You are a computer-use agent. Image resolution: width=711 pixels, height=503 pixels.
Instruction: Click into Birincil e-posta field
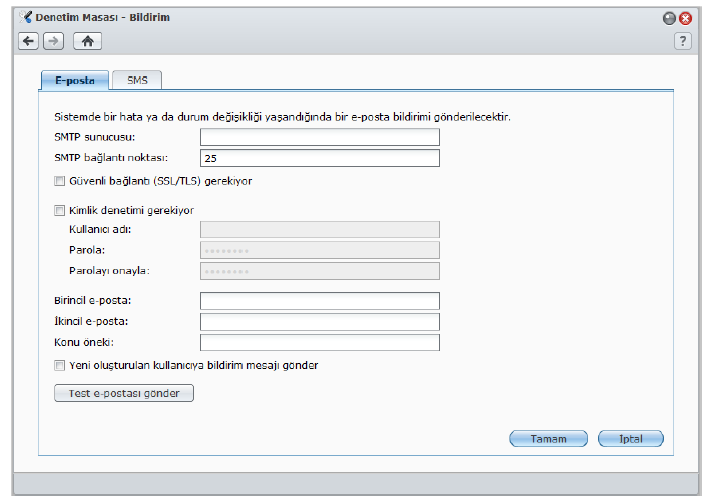coord(319,301)
